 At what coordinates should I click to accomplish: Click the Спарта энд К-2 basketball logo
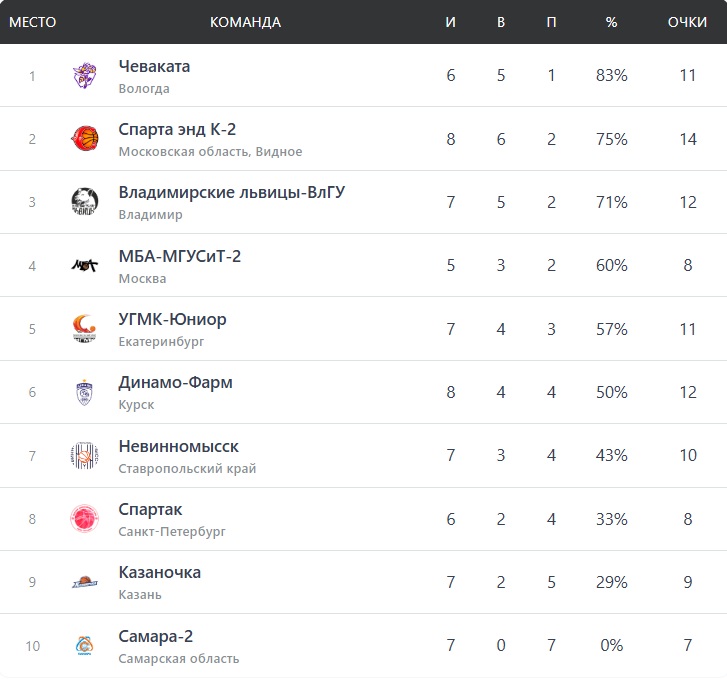pyautogui.click(x=84, y=139)
